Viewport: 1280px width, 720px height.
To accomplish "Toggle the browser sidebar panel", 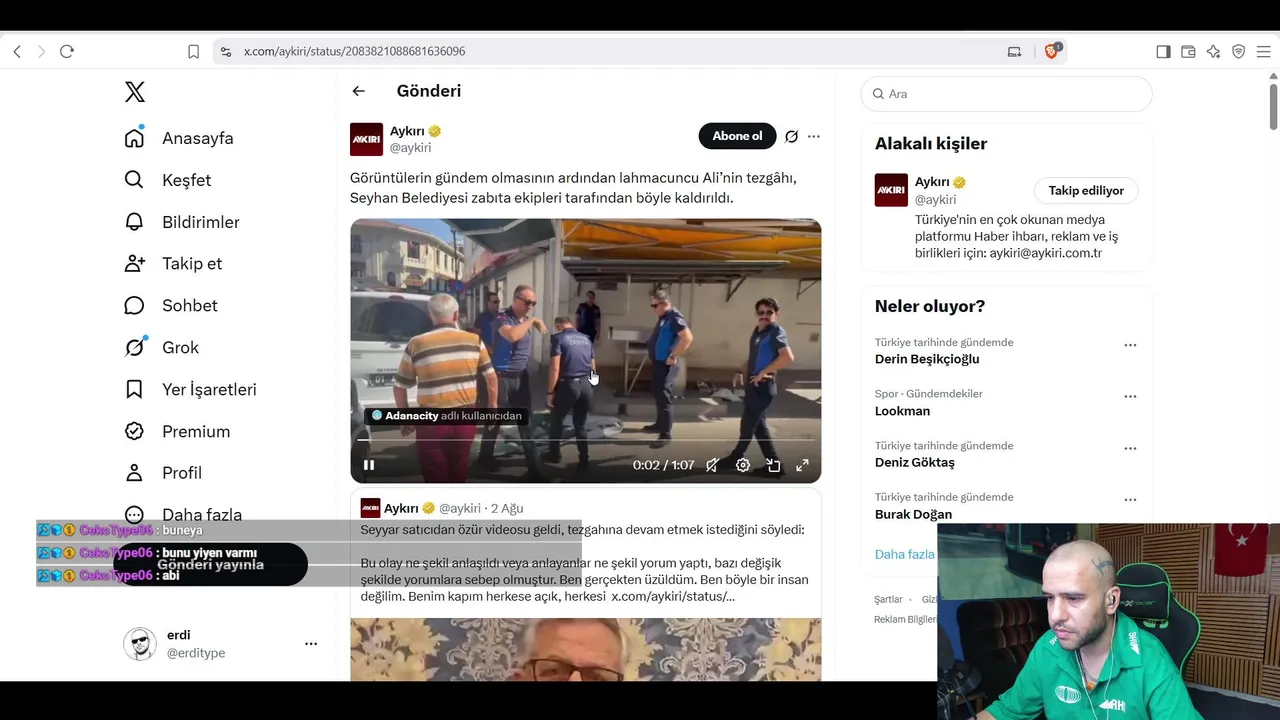I will click(x=1163, y=51).
